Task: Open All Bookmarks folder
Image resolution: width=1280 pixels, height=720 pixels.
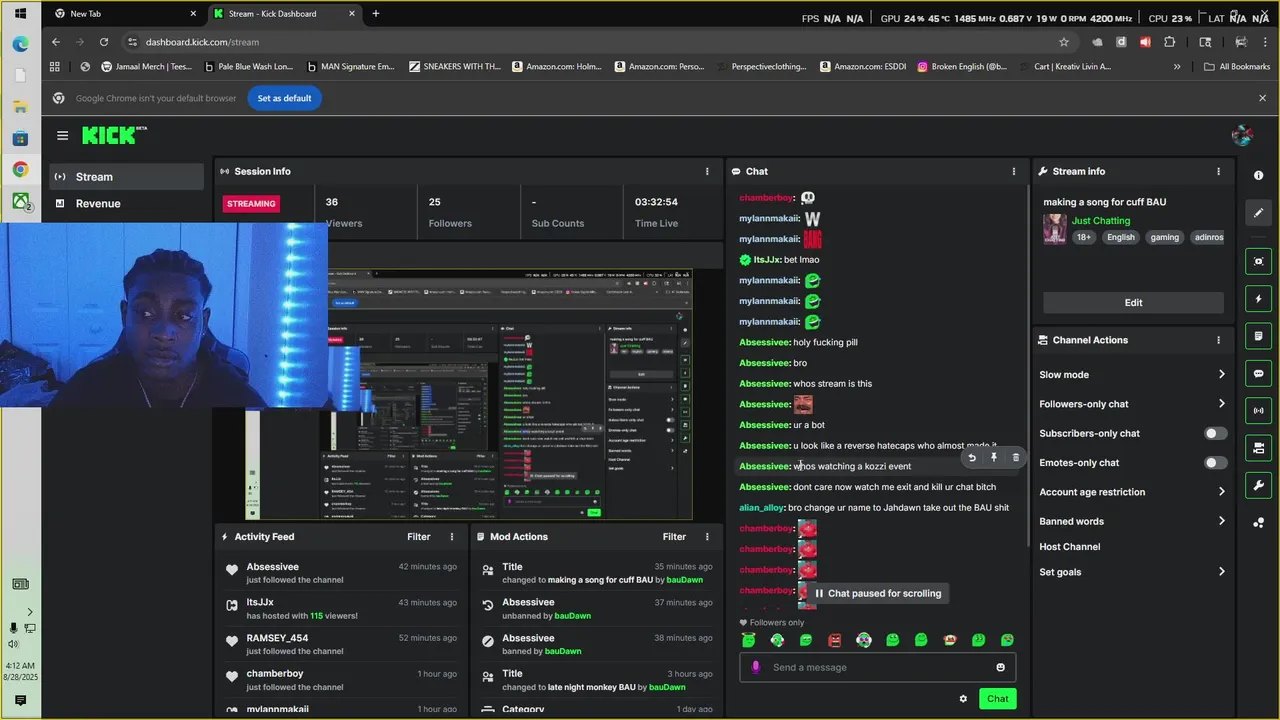Action: click(x=1237, y=67)
